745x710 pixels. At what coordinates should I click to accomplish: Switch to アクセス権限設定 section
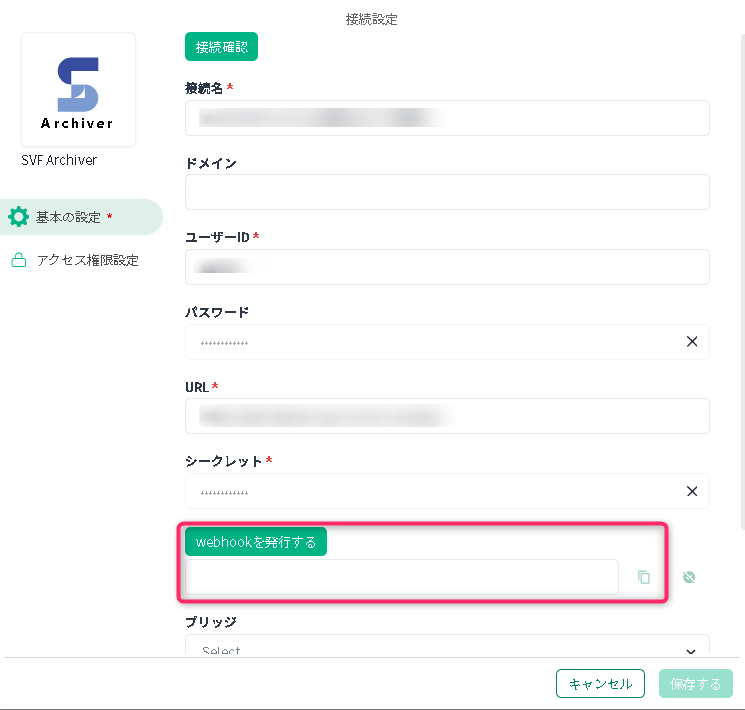tap(87, 261)
